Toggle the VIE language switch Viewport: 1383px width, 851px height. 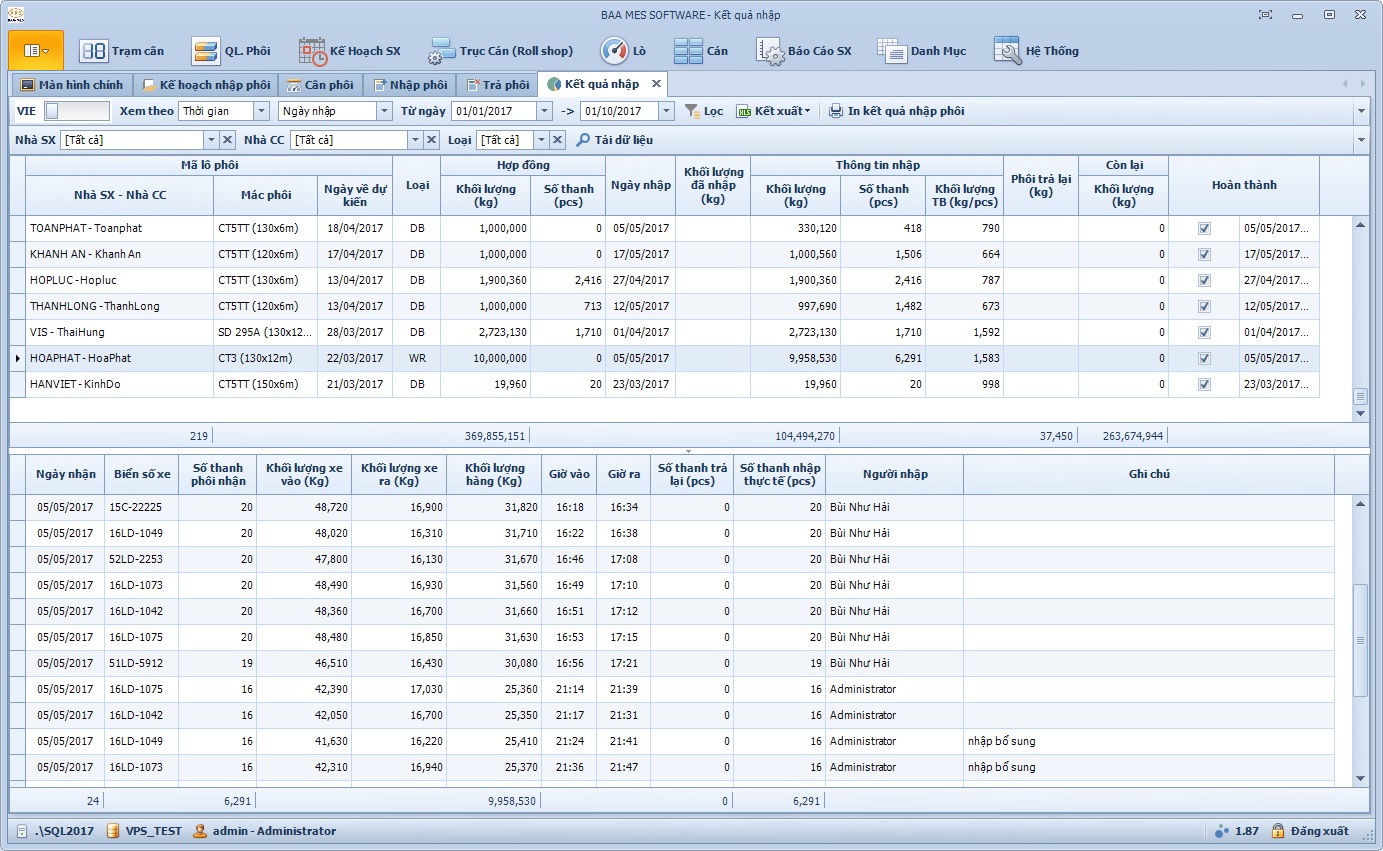[x=76, y=111]
